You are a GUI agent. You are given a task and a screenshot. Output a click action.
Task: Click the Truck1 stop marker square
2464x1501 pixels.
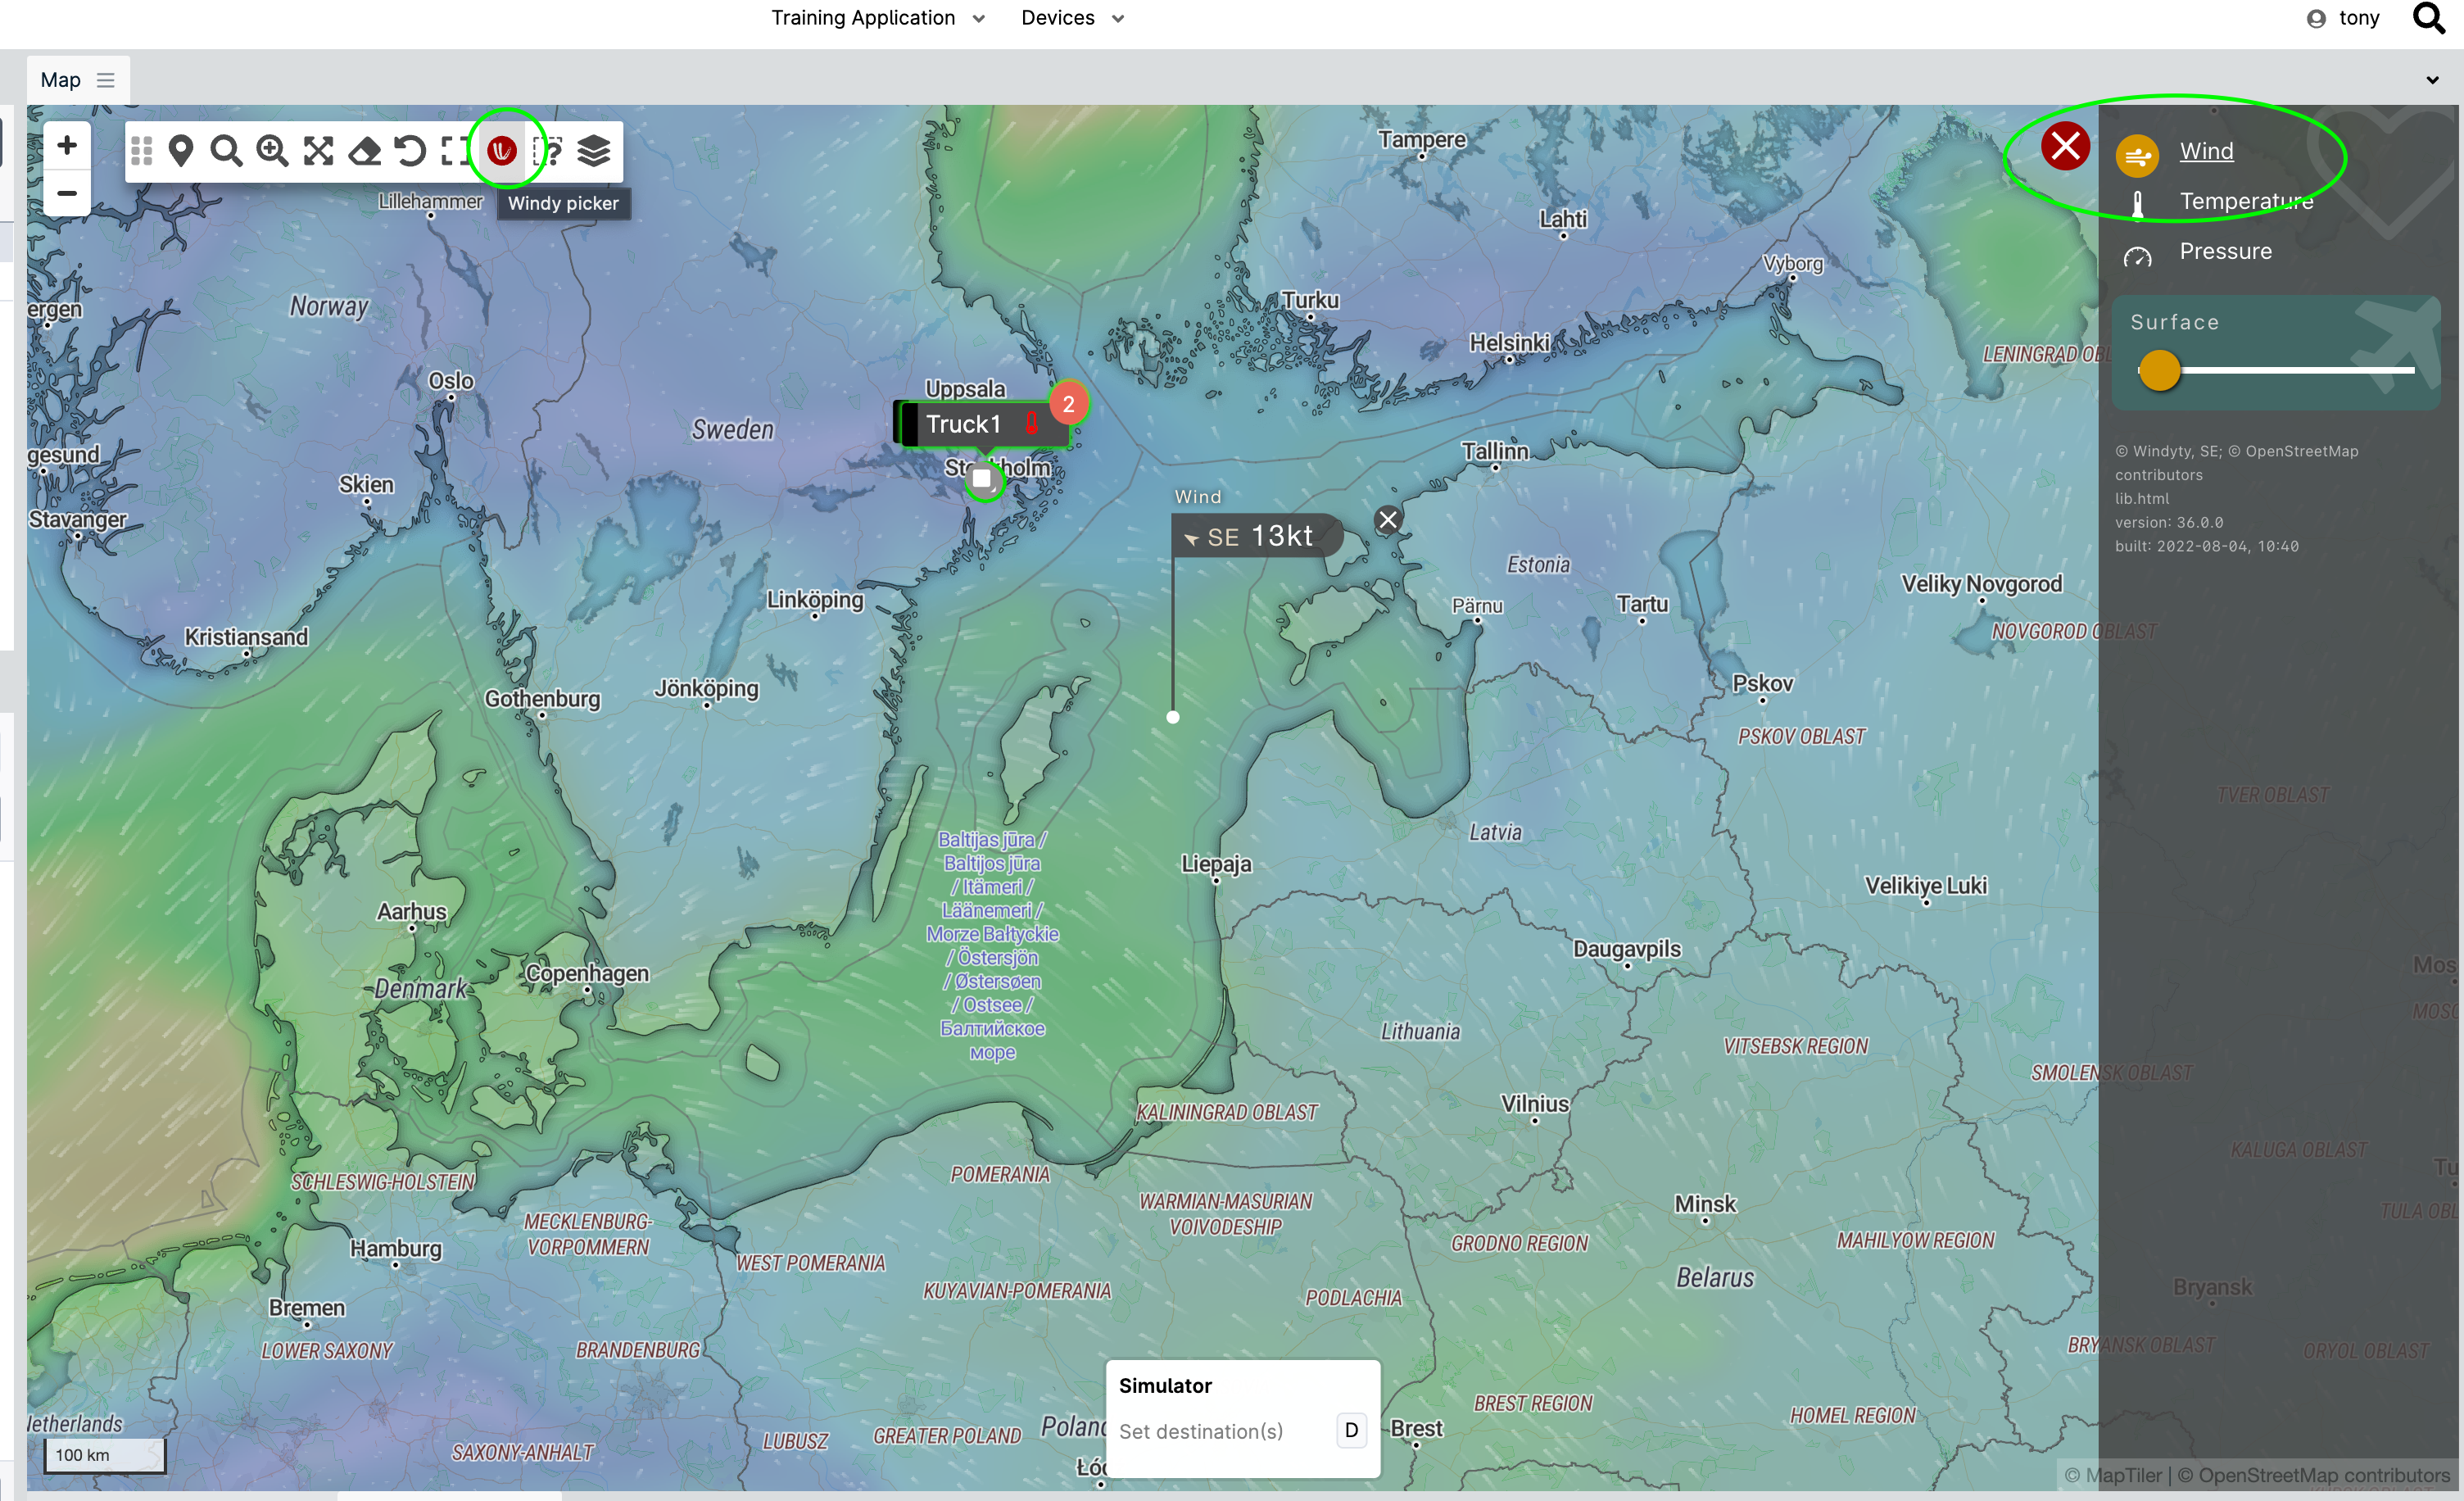(983, 479)
